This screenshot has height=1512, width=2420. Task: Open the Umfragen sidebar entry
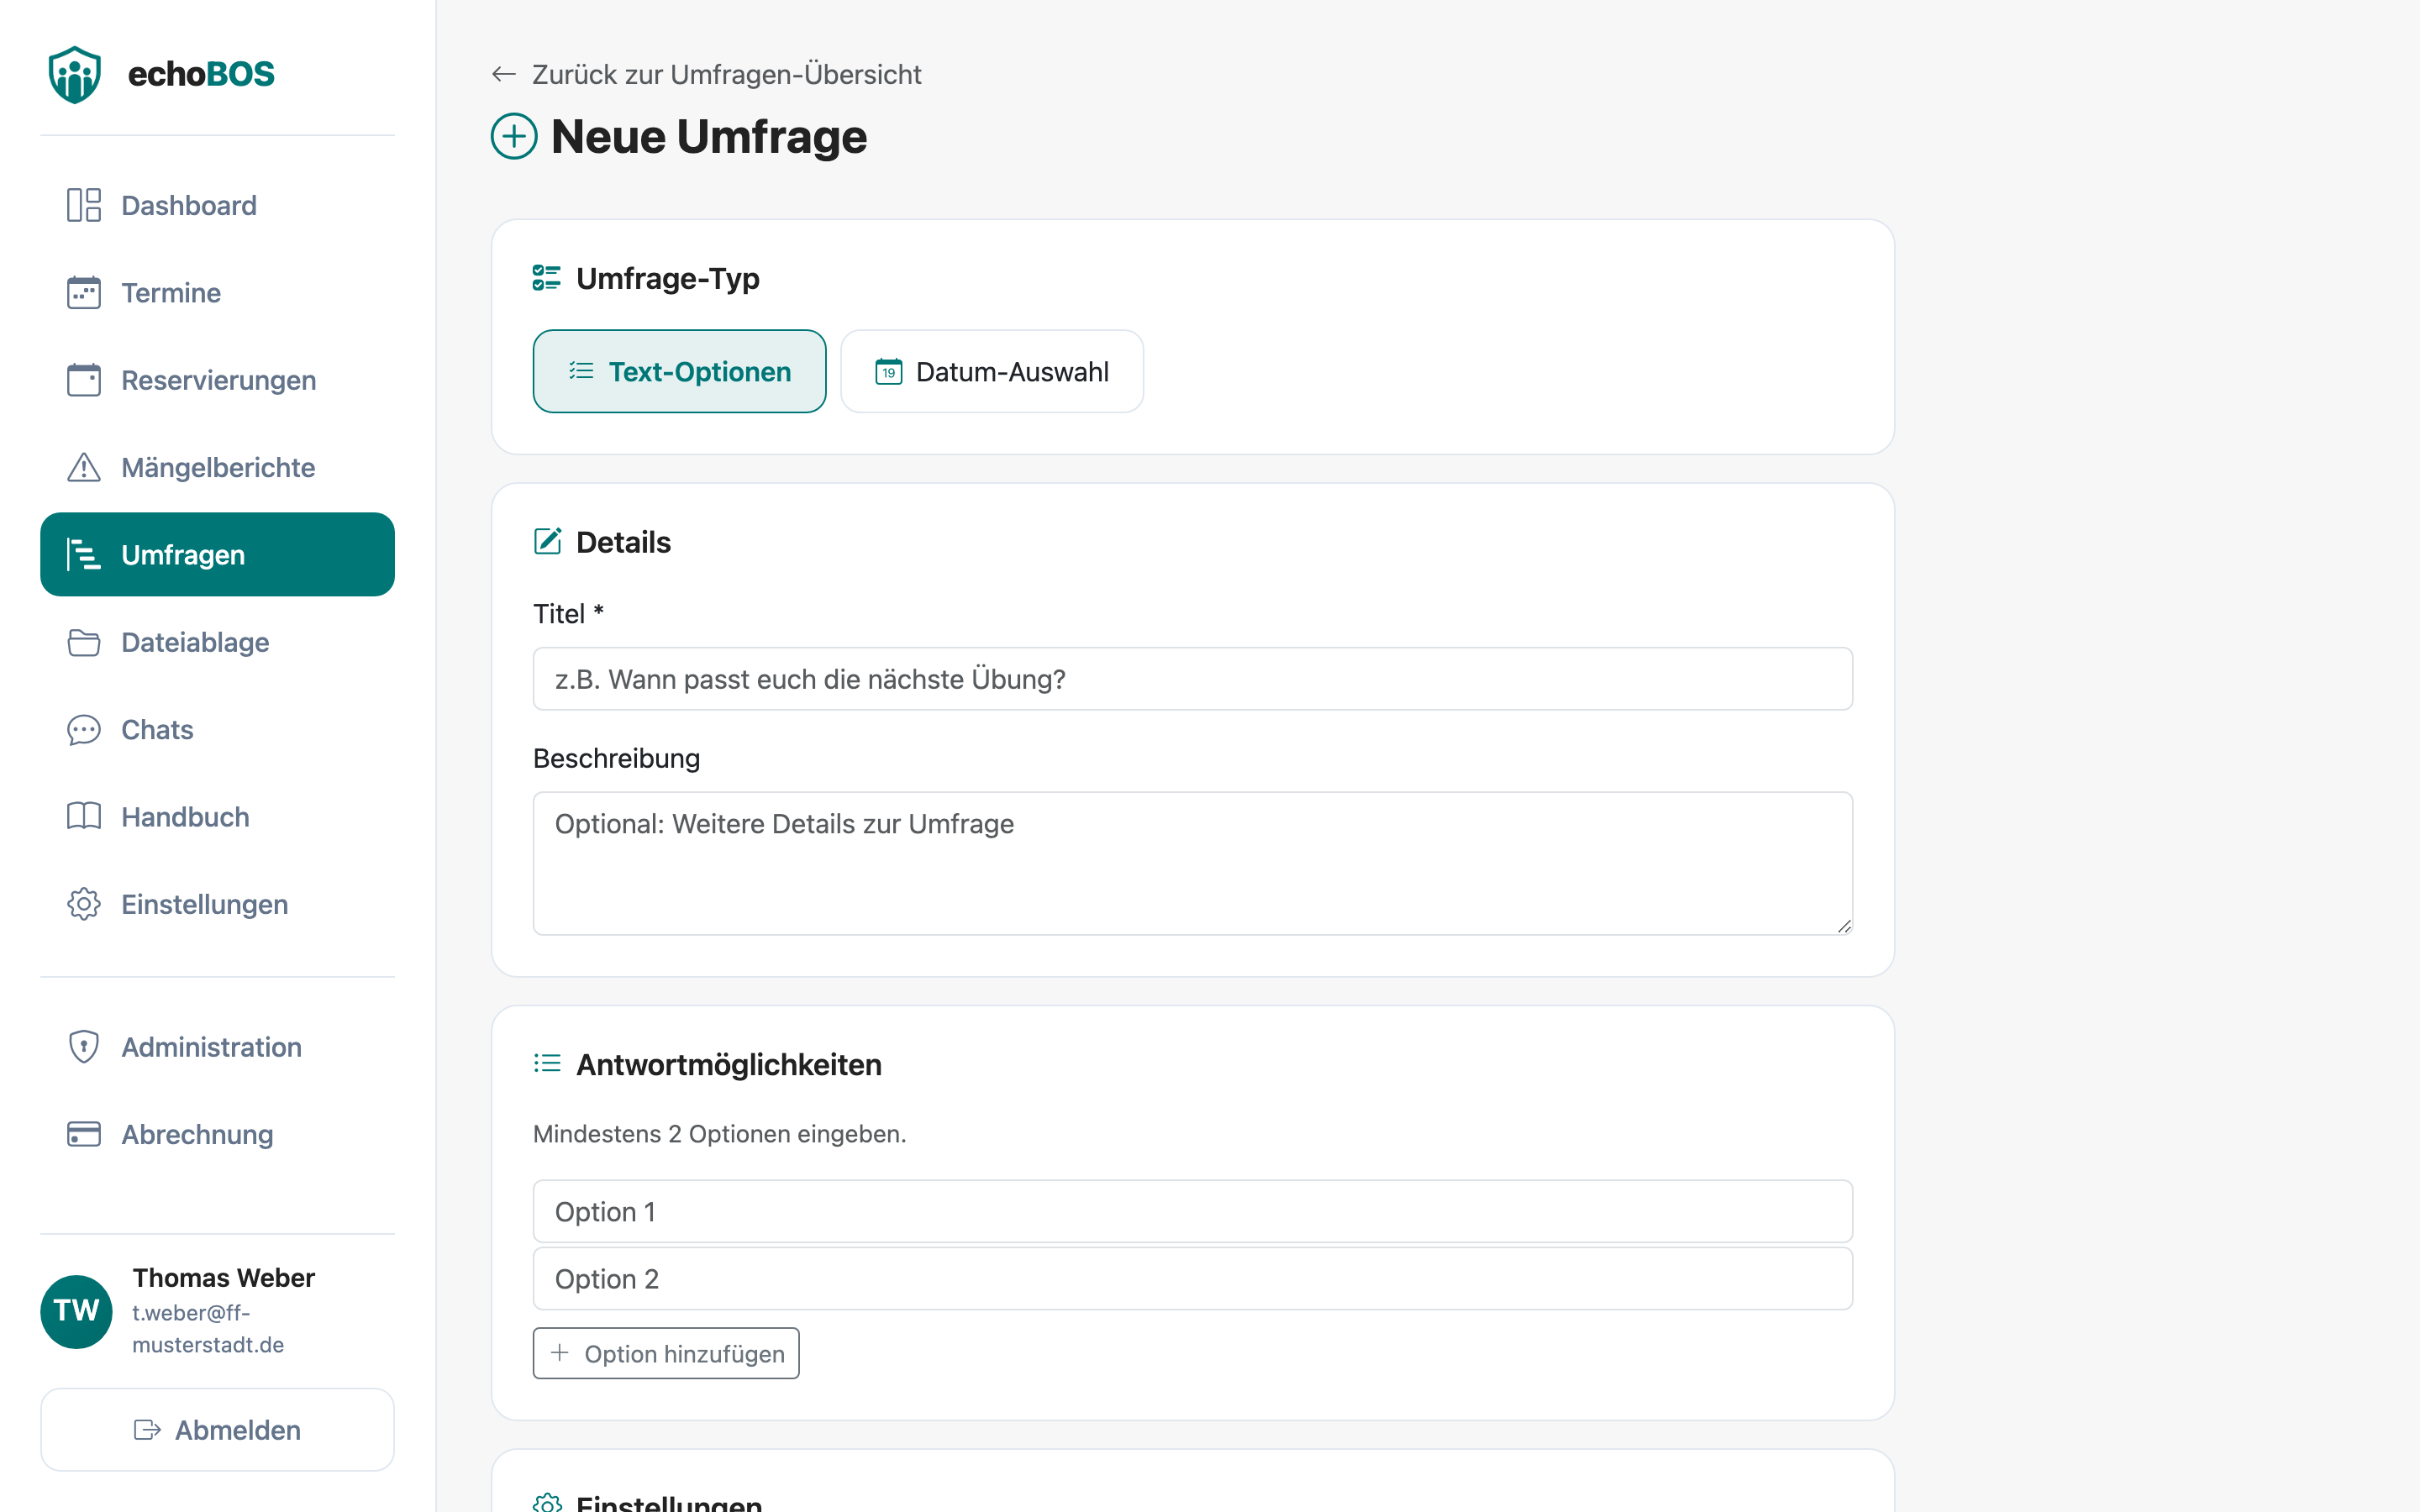[218, 555]
